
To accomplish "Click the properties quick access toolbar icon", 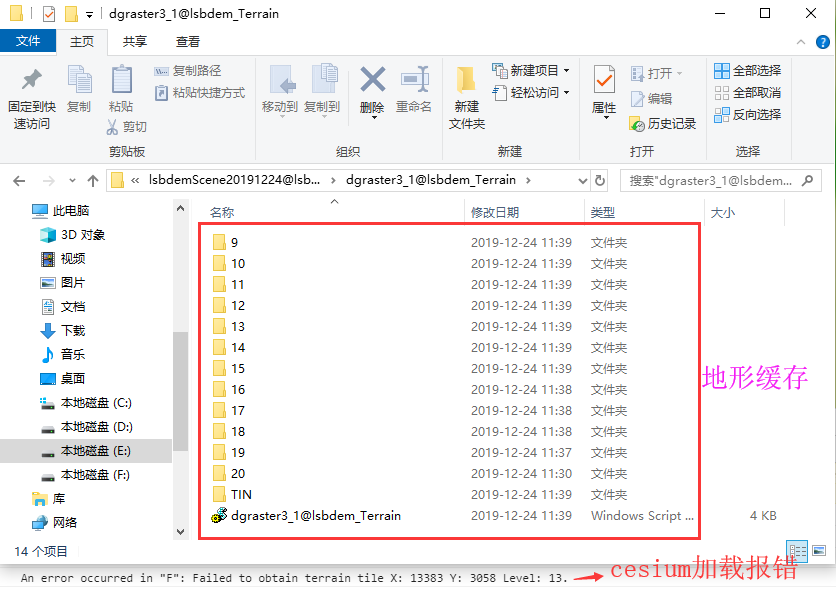I will point(49,13).
